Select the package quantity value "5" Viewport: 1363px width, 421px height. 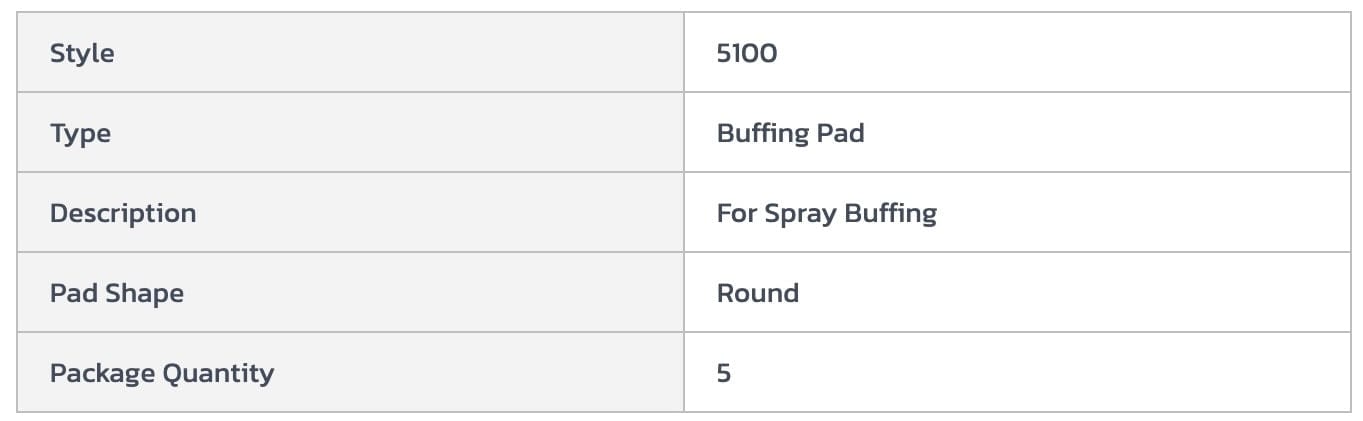coord(724,373)
